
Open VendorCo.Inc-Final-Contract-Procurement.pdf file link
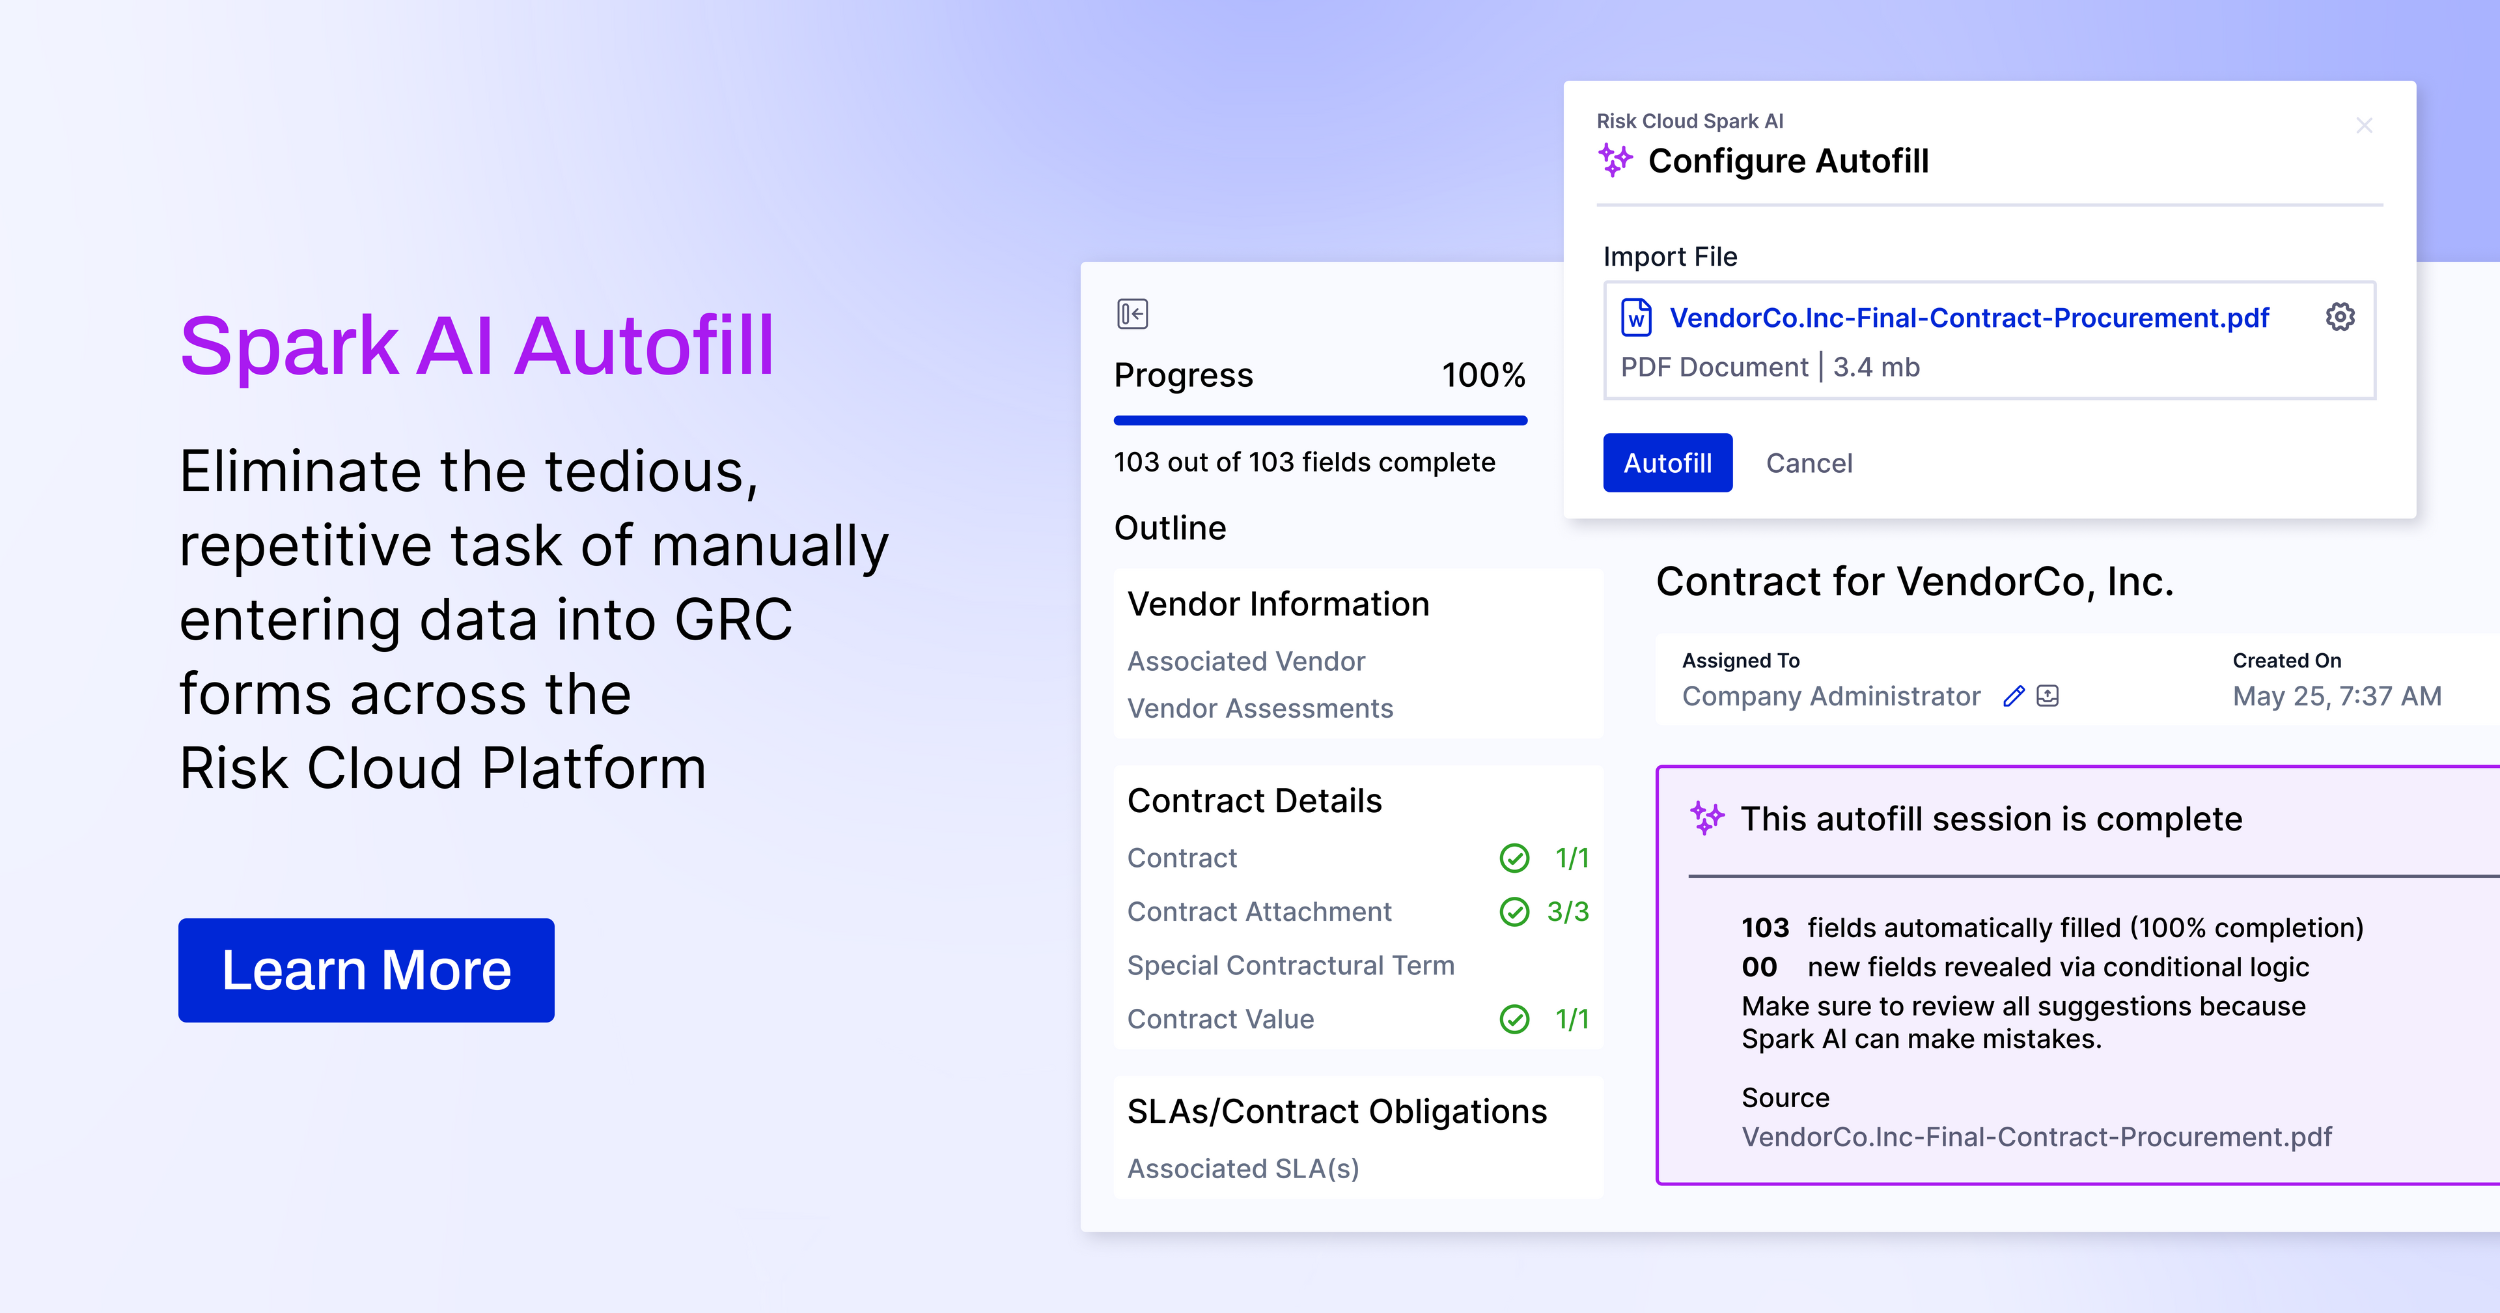pyautogui.click(x=1968, y=318)
